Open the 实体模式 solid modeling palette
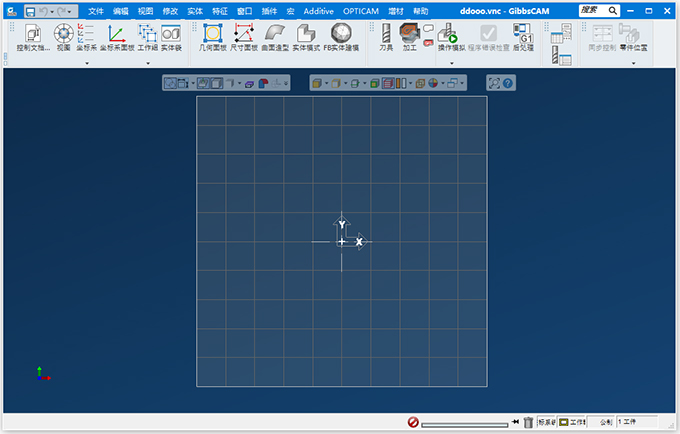 point(306,38)
